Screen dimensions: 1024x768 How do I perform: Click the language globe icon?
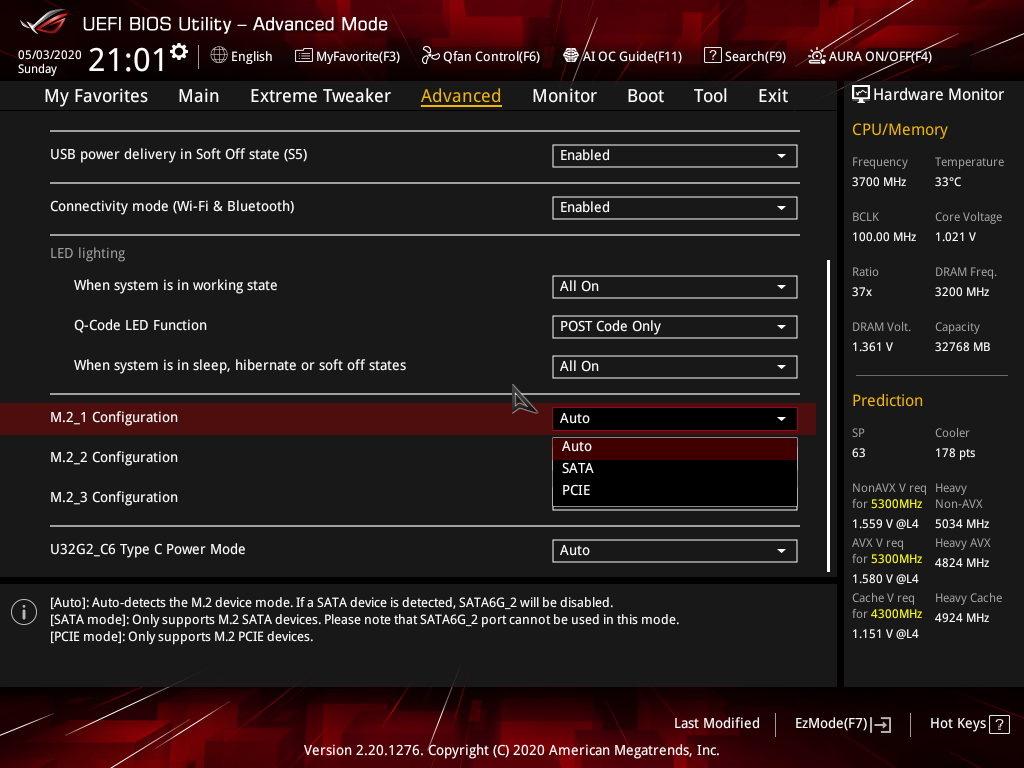[219, 56]
